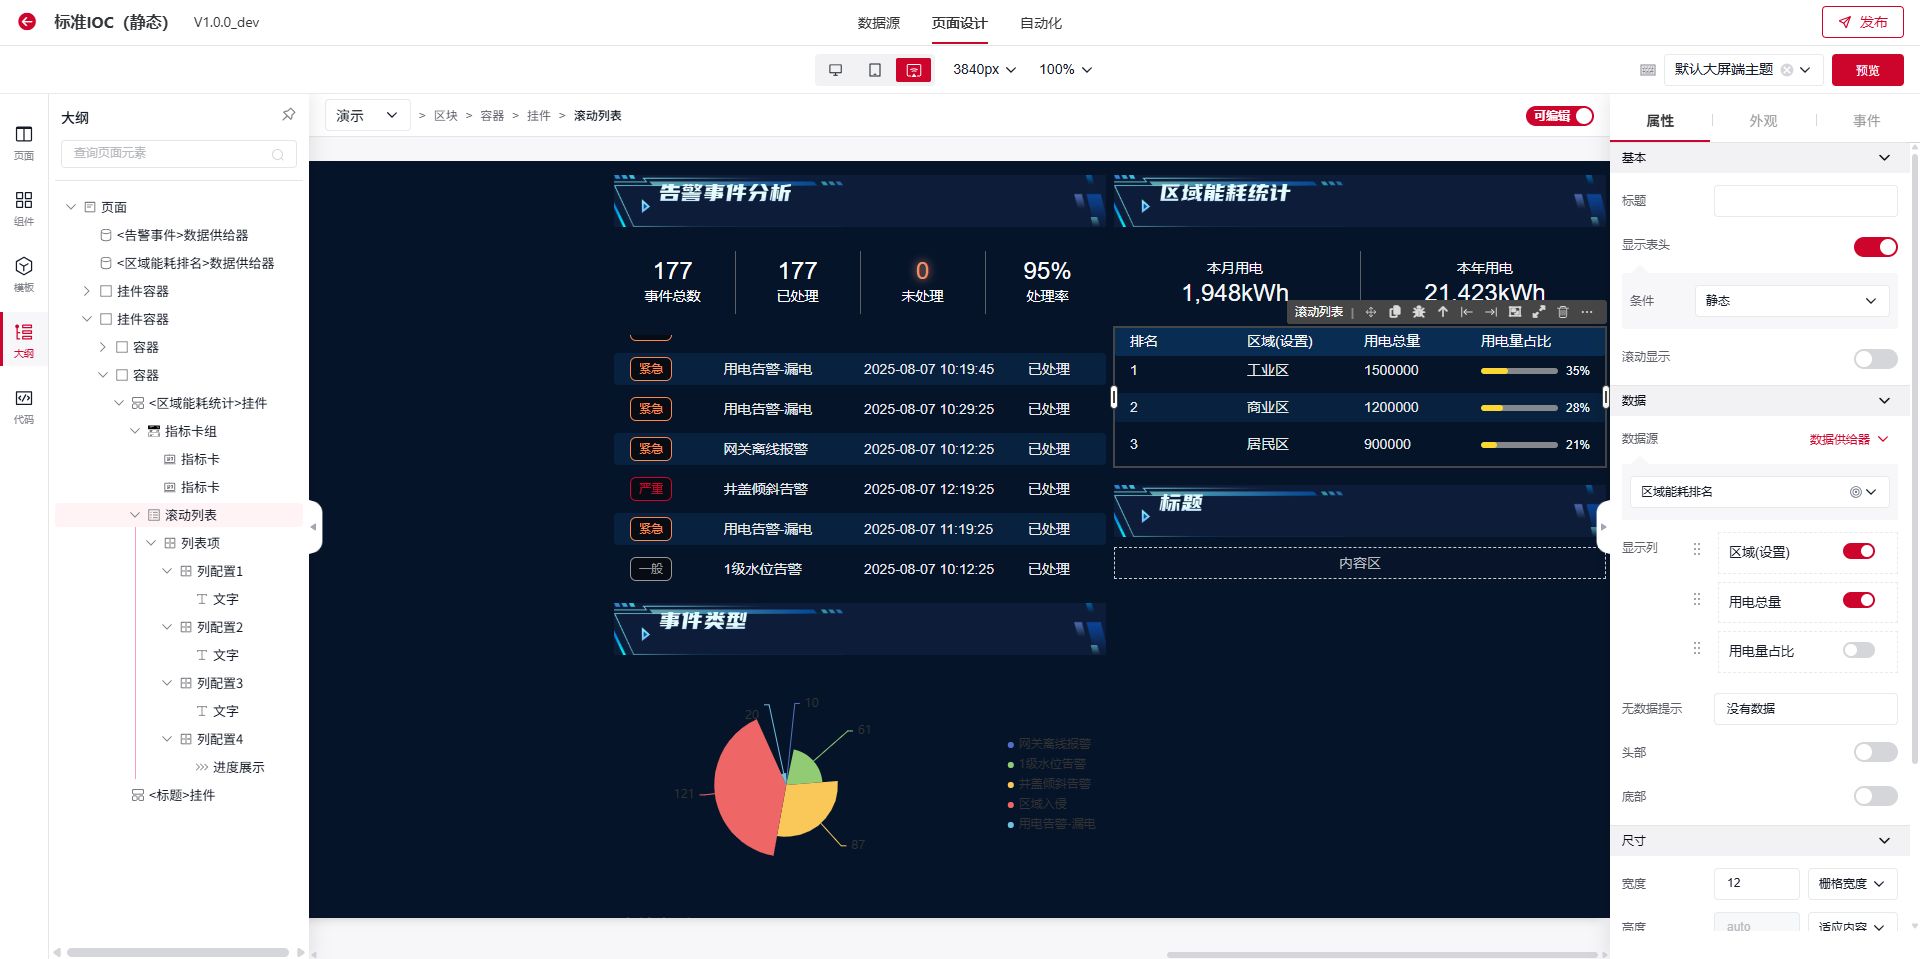Open the 代码 code sidebar panel
The image size is (1920, 959).
24,406
